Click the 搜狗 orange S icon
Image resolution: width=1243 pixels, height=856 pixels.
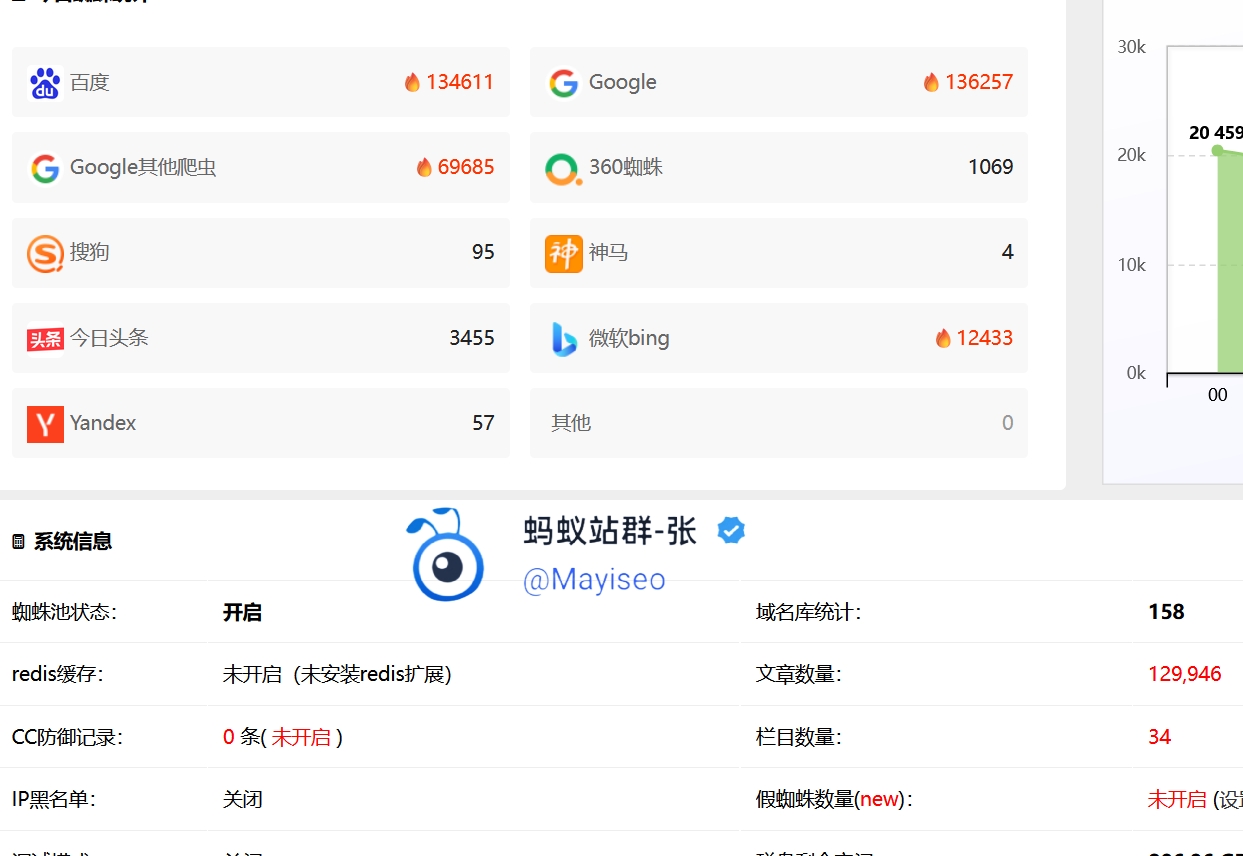[45, 253]
